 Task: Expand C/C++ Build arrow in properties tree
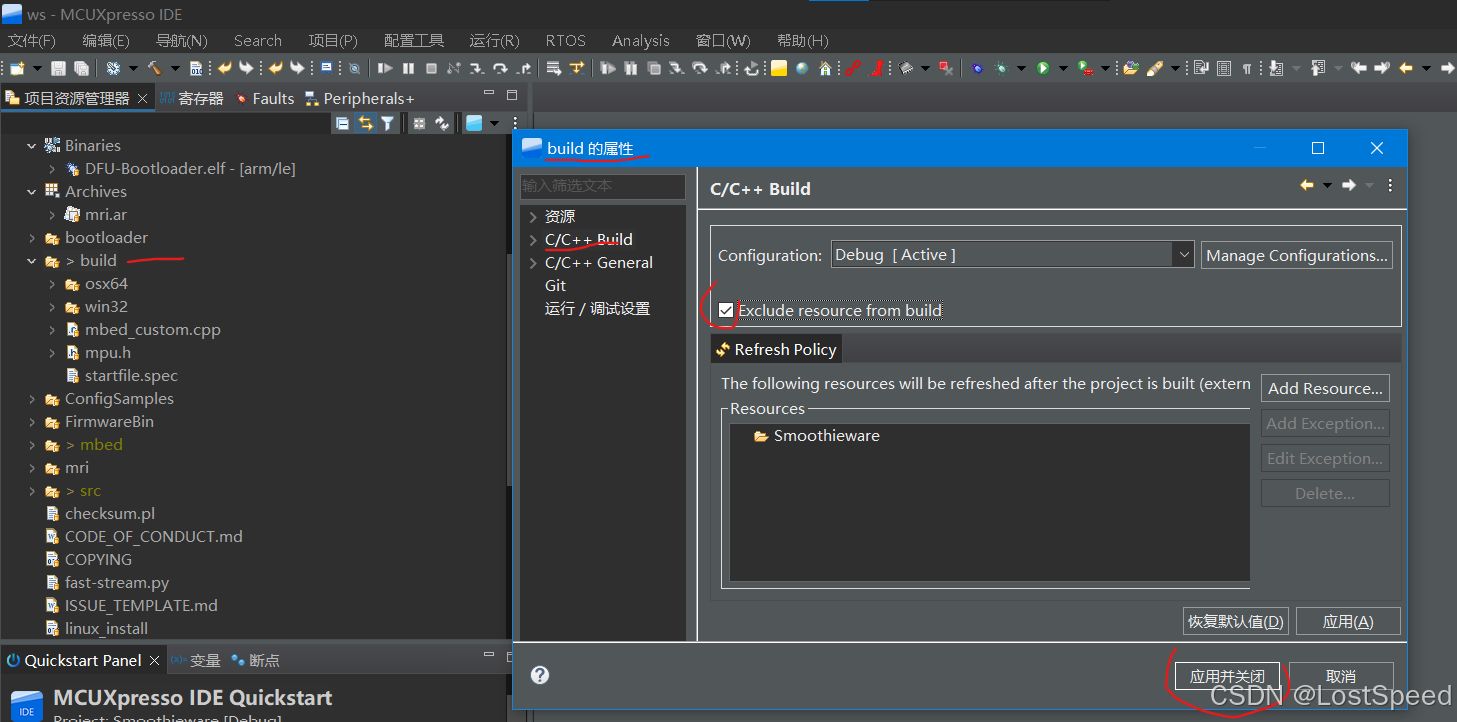pos(533,240)
